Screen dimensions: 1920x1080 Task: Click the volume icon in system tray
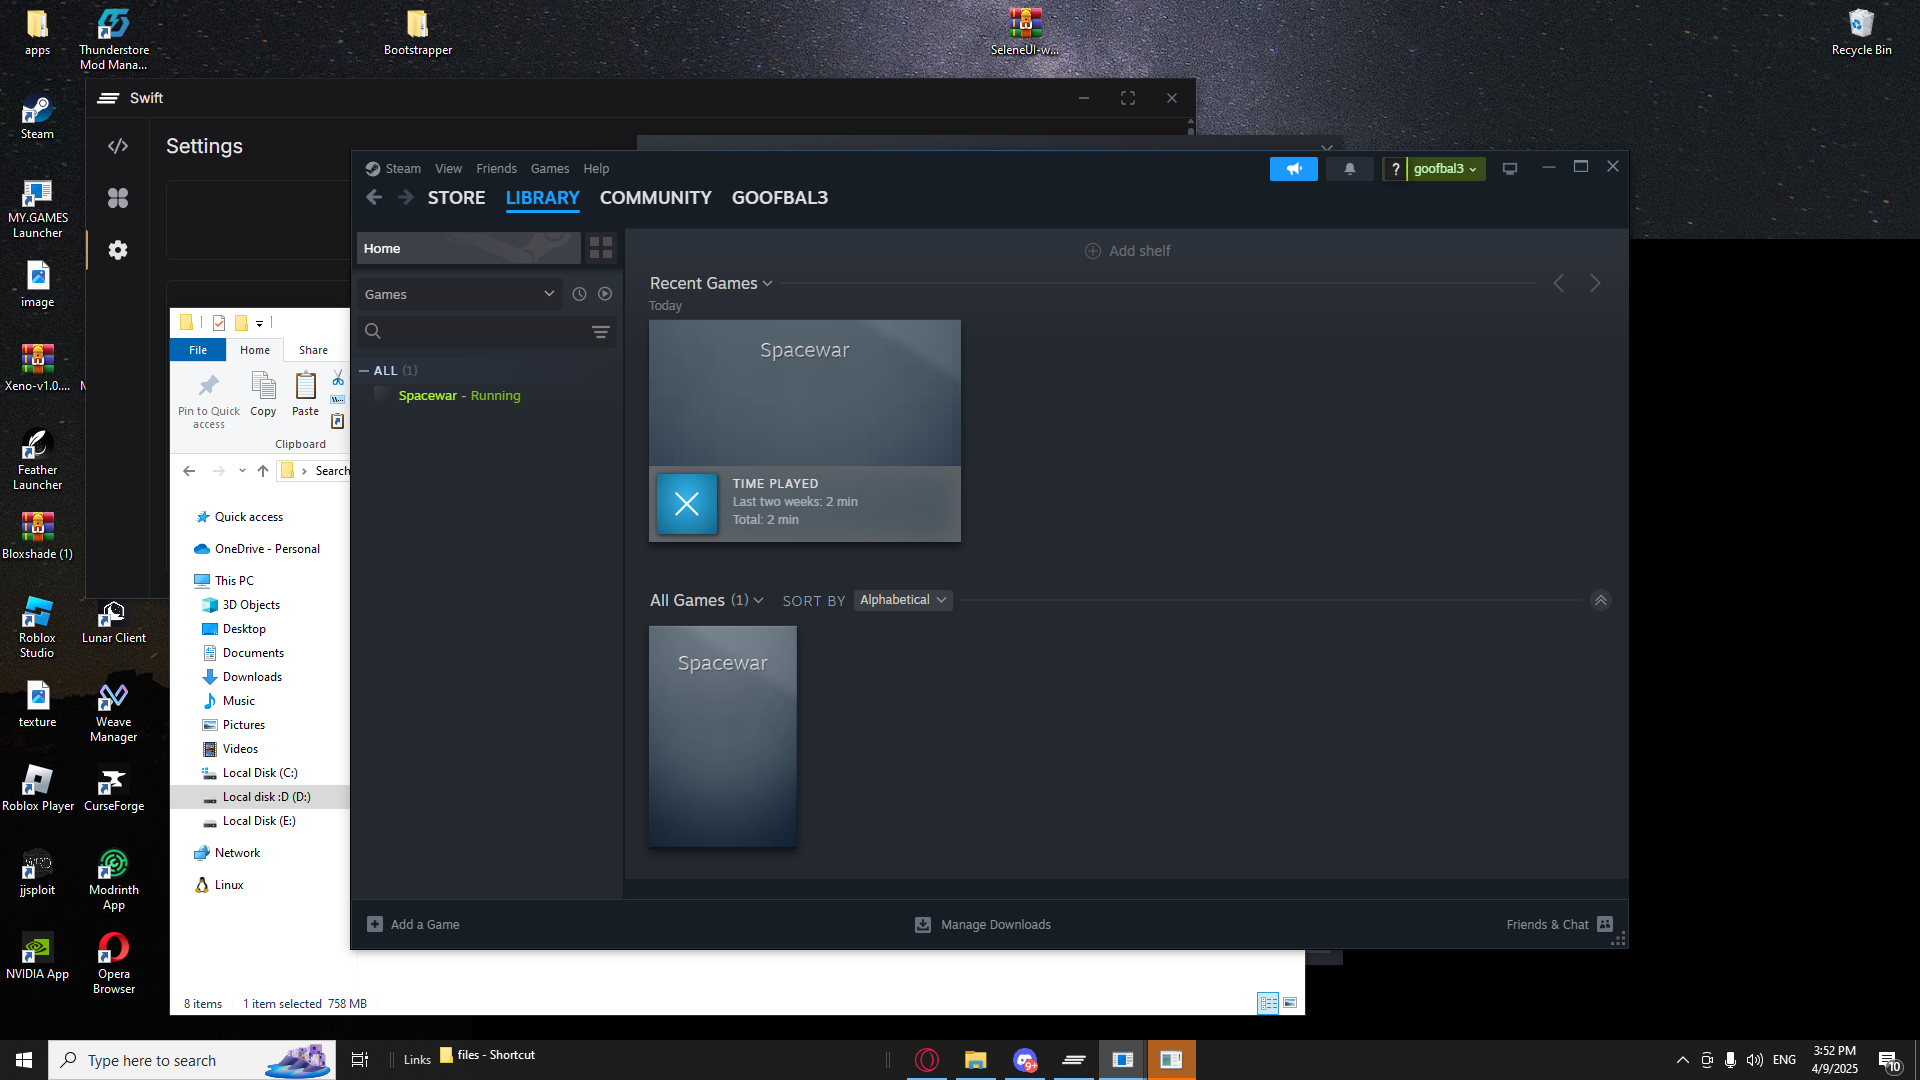(1755, 1060)
